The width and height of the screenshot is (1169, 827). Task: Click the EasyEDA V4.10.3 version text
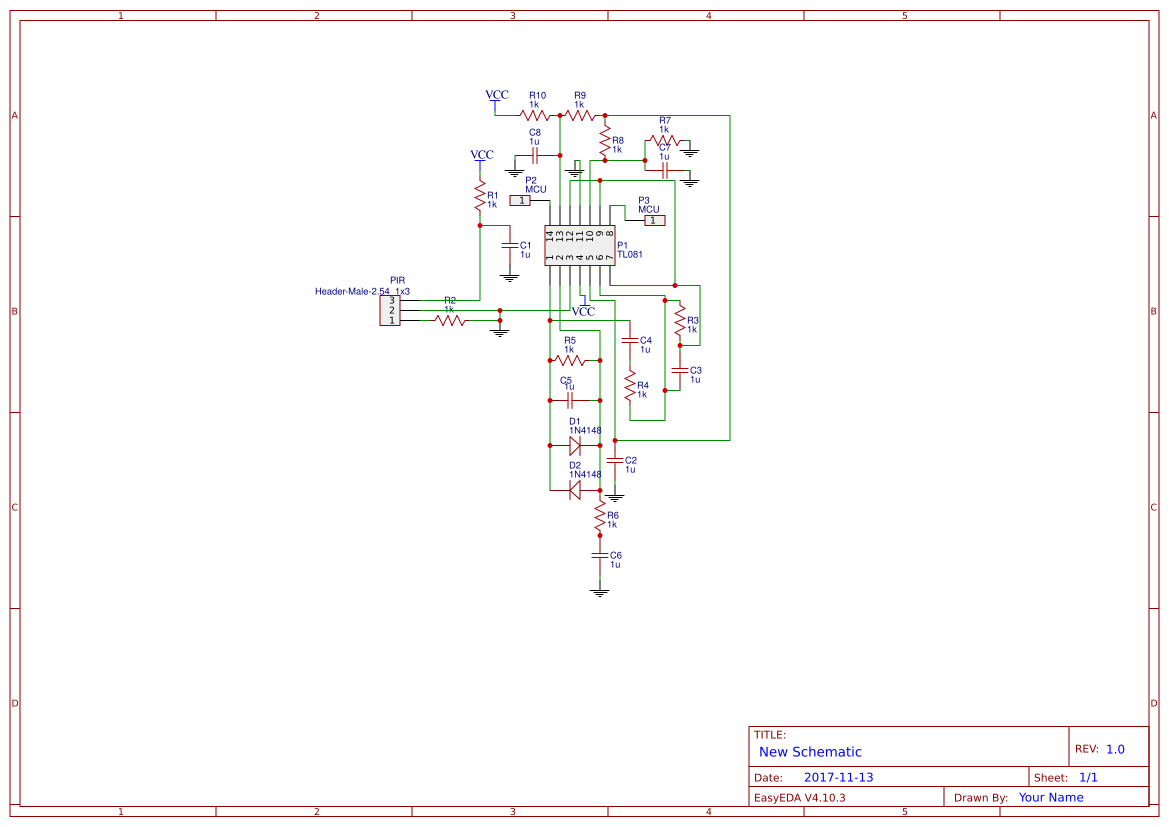pos(800,797)
